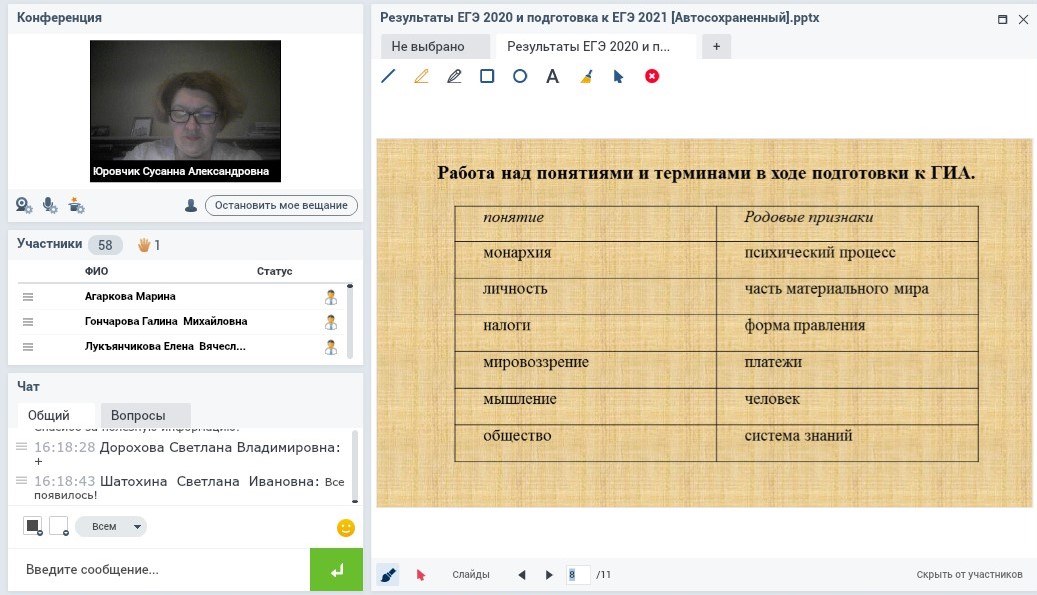Open message menu for Дорохова Светлана Владимировна

point(22,447)
